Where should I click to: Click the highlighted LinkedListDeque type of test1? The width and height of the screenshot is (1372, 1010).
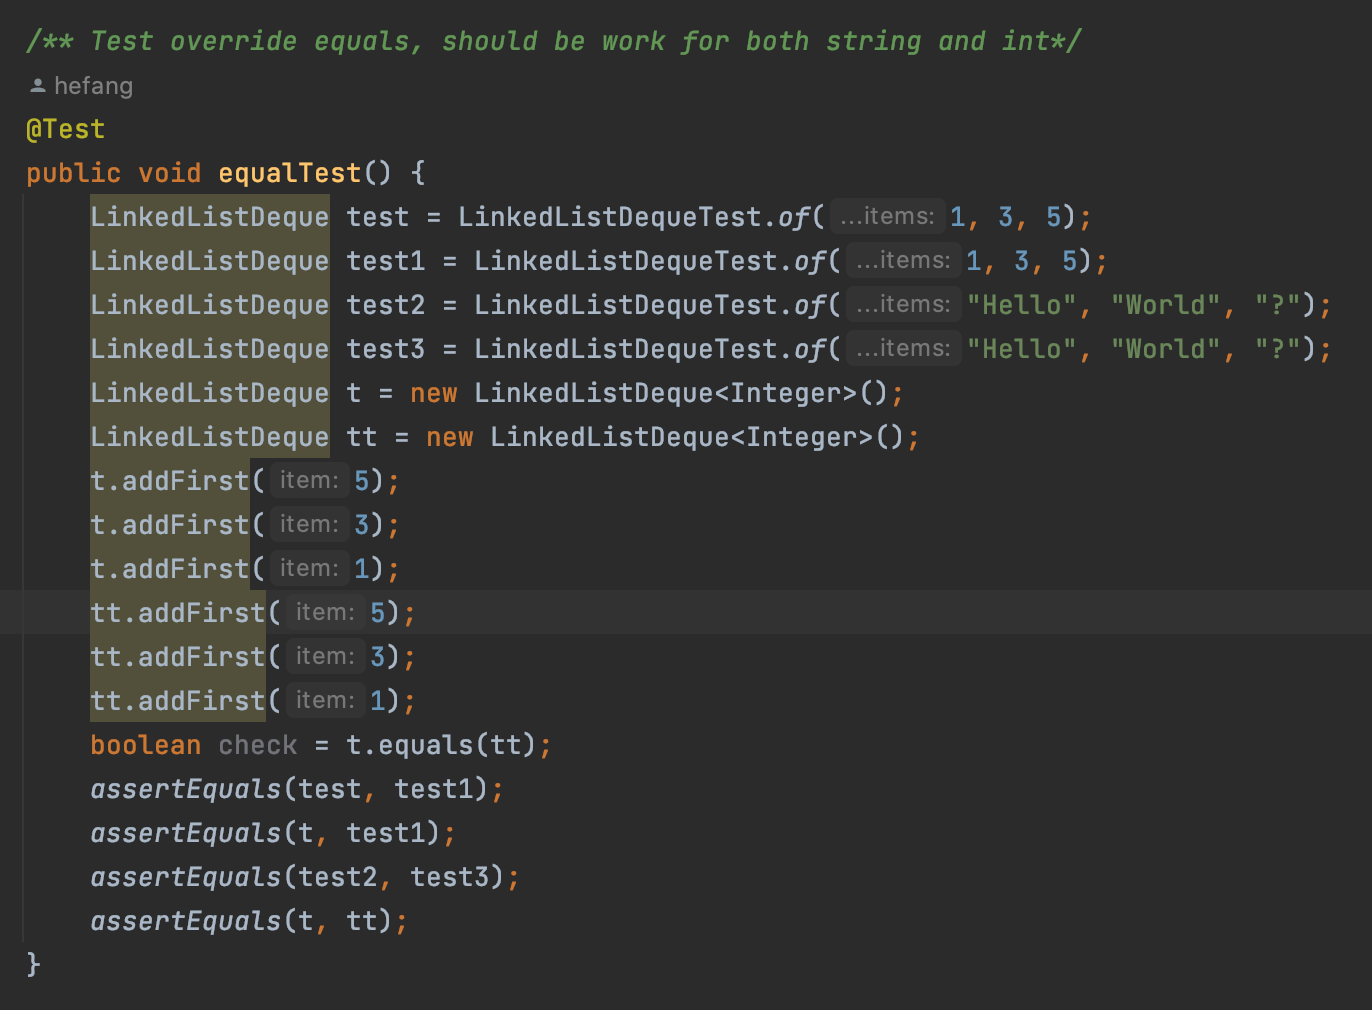pos(209,261)
